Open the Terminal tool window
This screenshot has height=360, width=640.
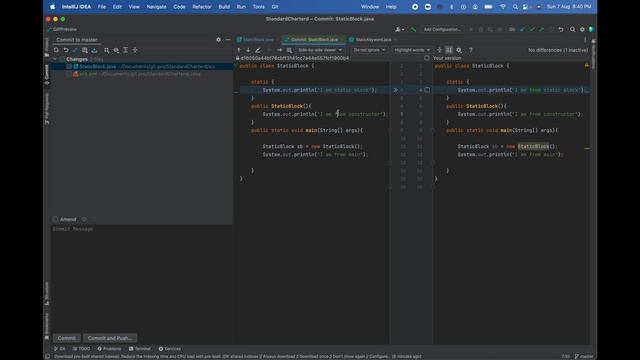140,349
